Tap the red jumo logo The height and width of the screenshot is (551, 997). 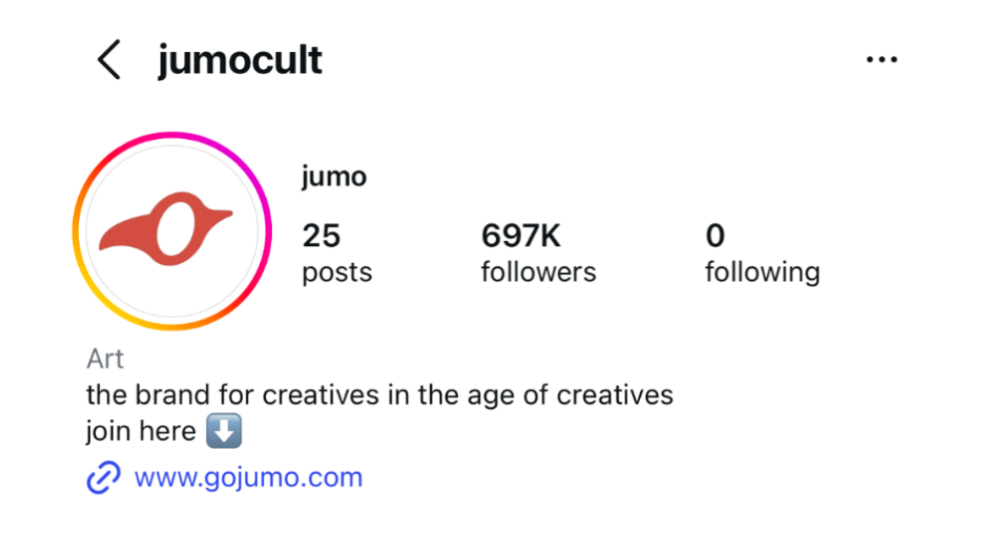(166, 230)
